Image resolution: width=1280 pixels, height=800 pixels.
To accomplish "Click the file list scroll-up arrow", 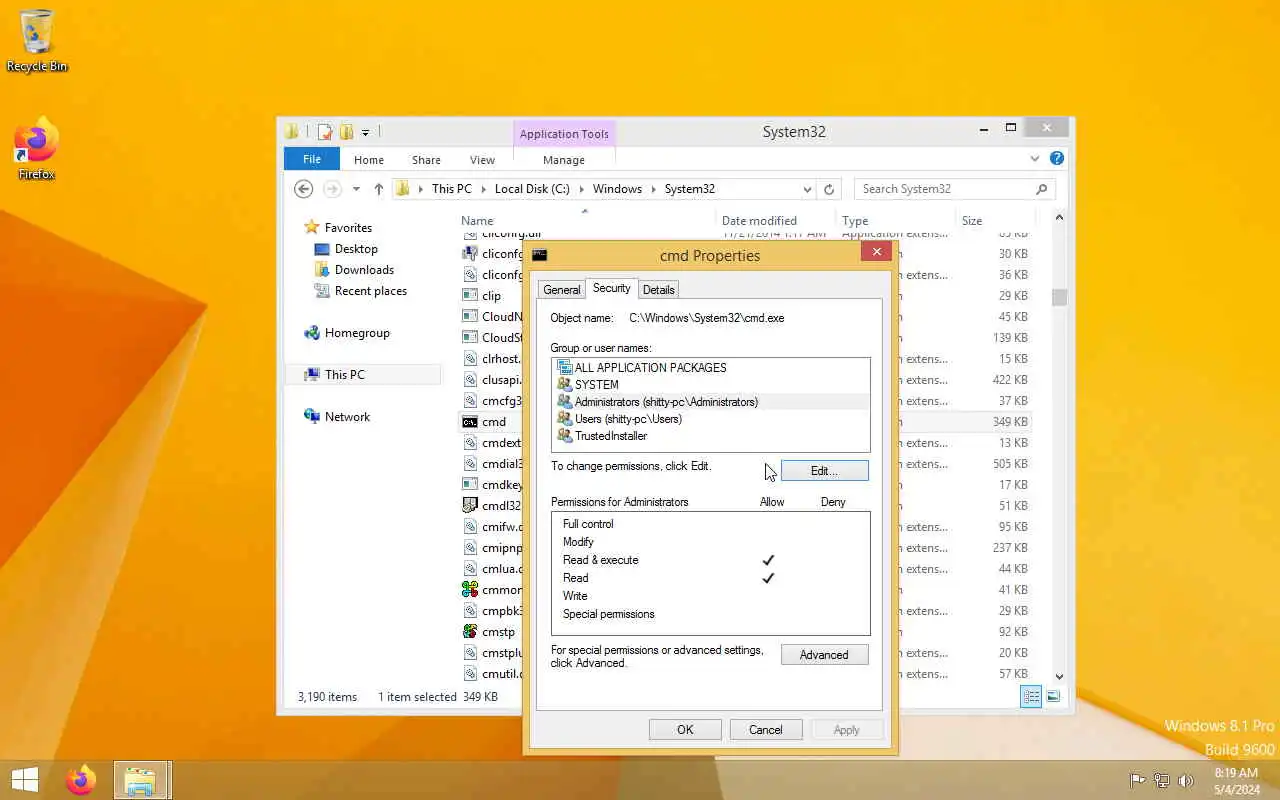I will click(x=1059, y=217).
